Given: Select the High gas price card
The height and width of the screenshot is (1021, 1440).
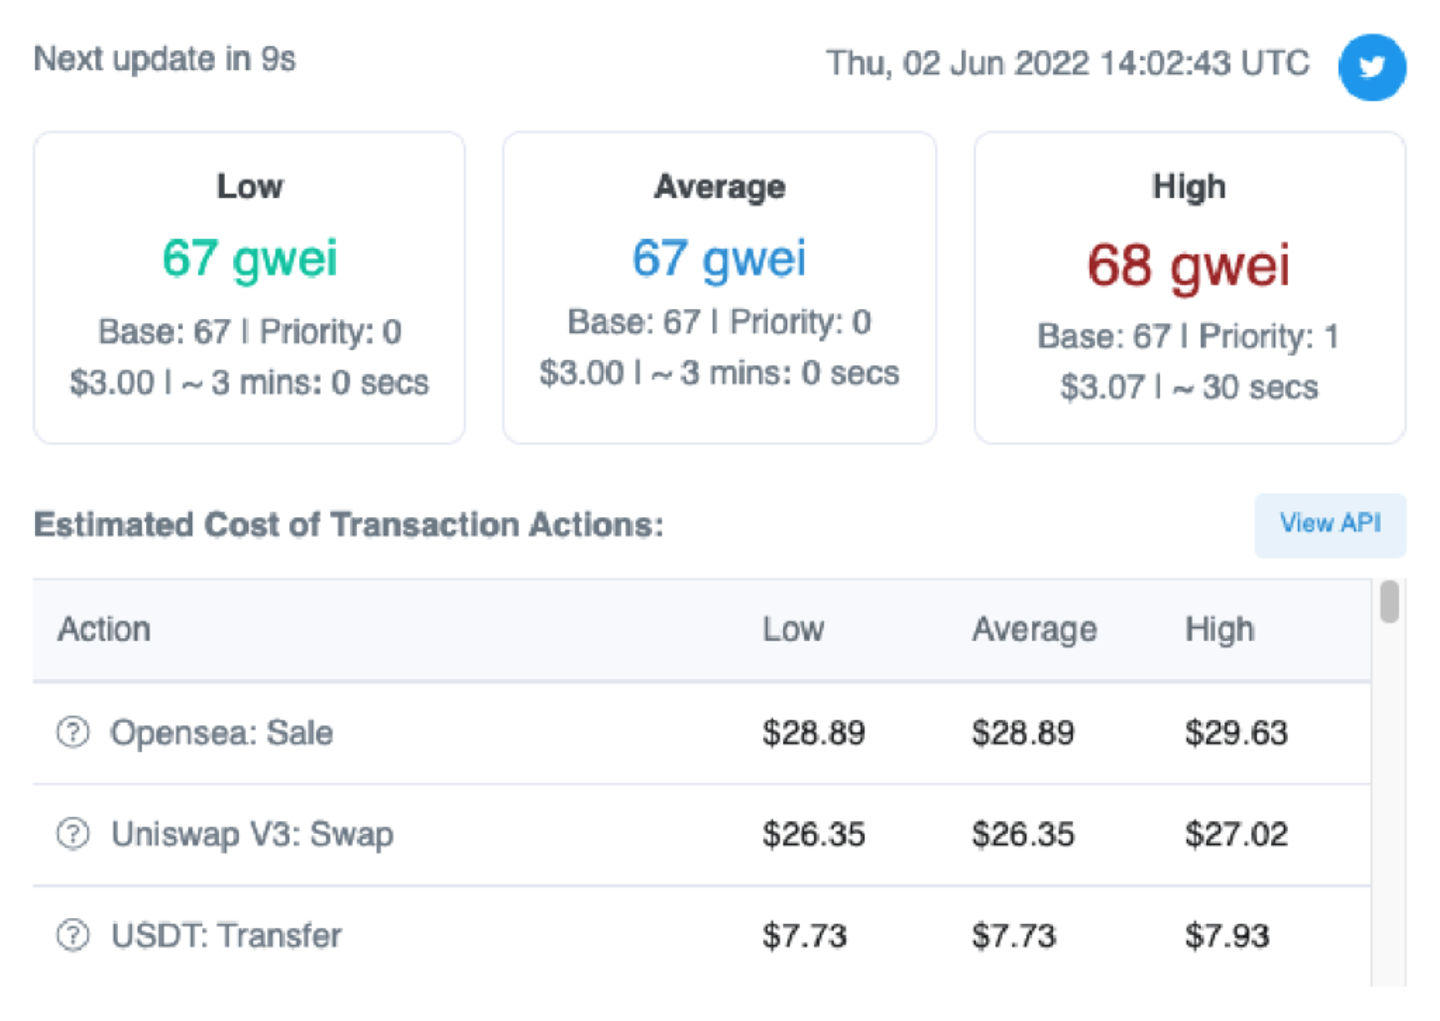Looking at the screenshot, I should [x=1189, y=288].
